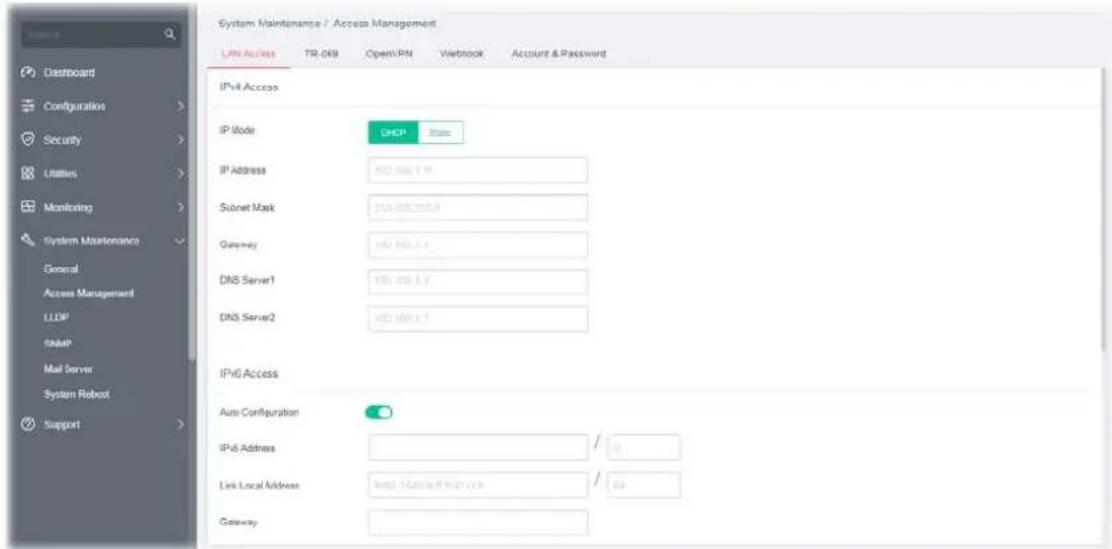Screen dimensions: 1112x549
Task: Open SNMP settings in sidebar
Action: pos(55,344)
